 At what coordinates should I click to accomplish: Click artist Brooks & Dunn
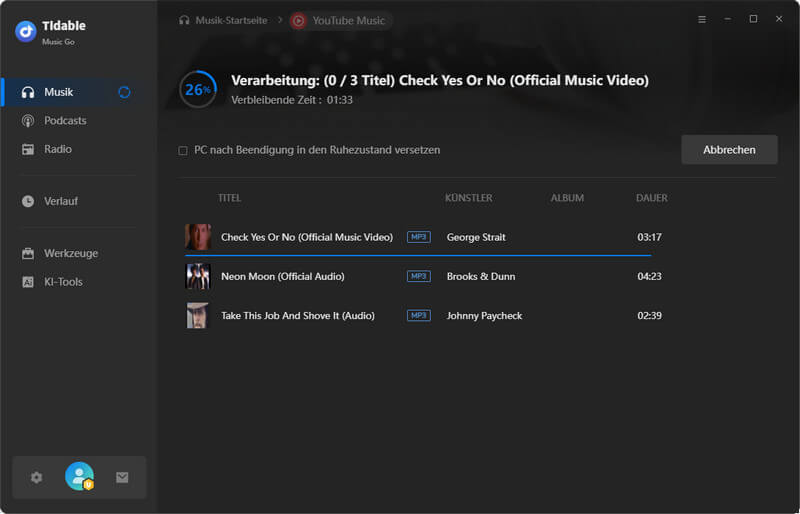481,276
